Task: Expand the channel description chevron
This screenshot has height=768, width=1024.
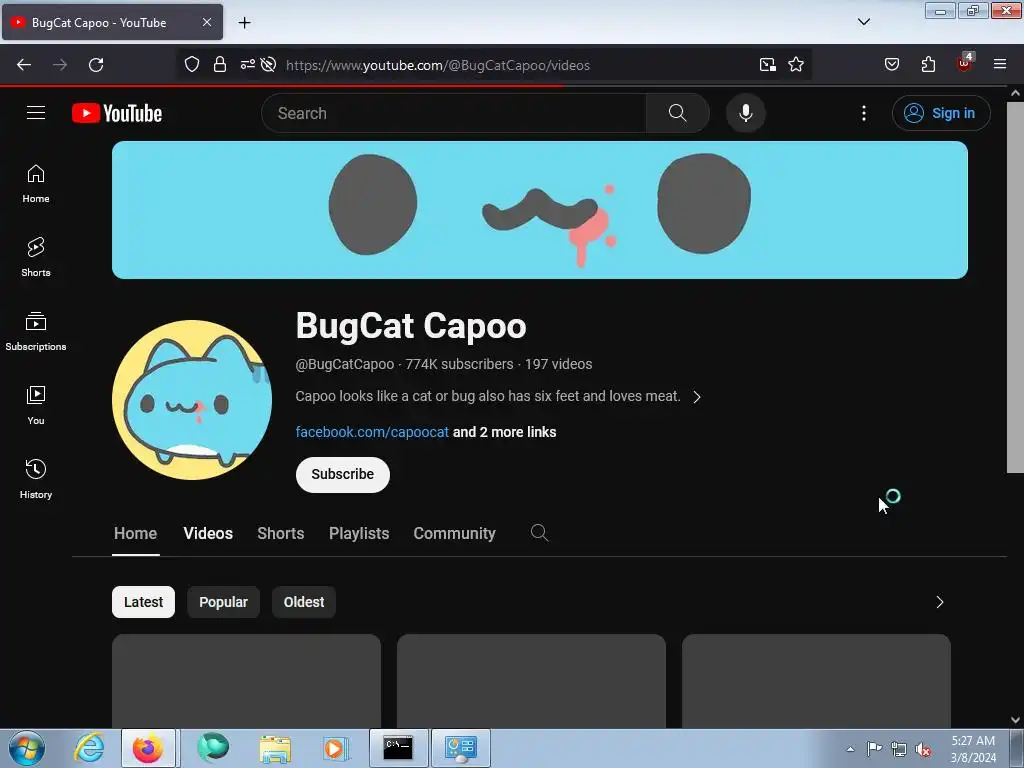Action: 697,397
